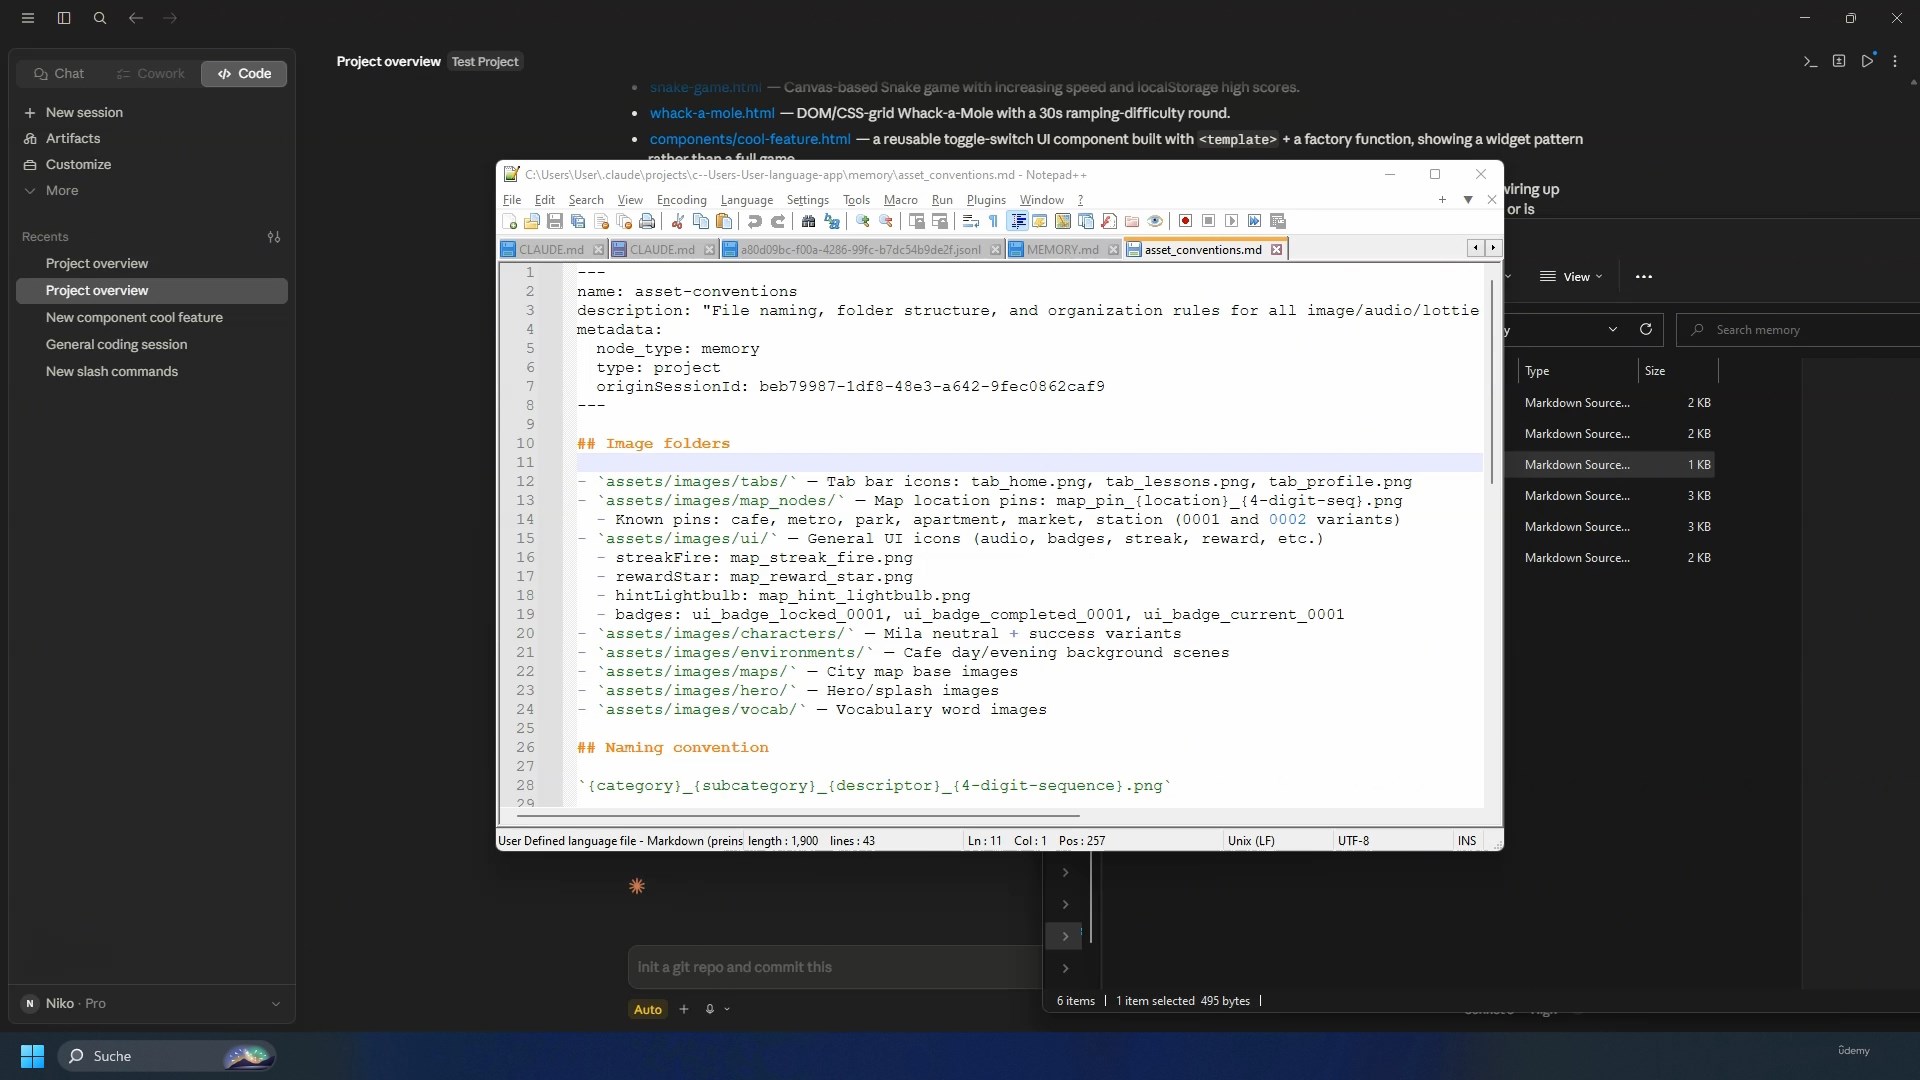Toggle synchronize horizontal scrolling icon
1920x1080 pixels.
940,221
